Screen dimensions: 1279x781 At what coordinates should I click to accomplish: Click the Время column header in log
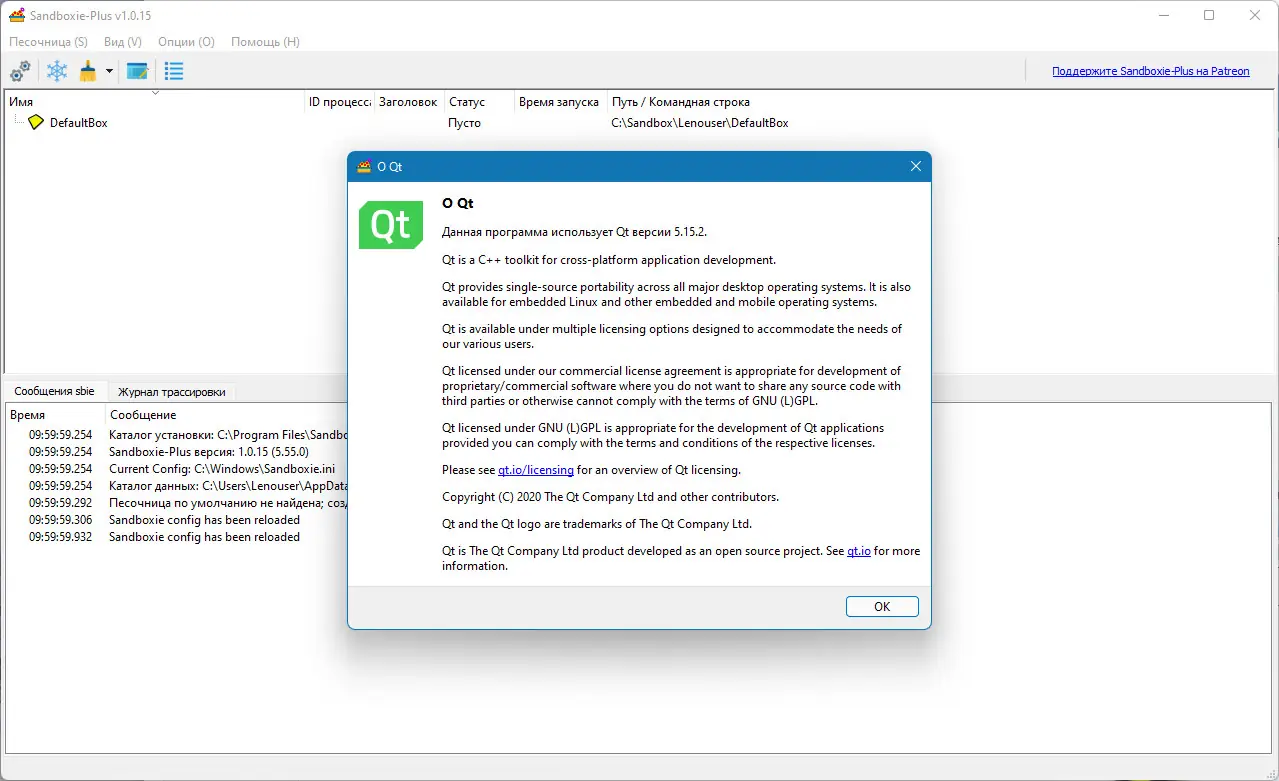coord(55,415)
